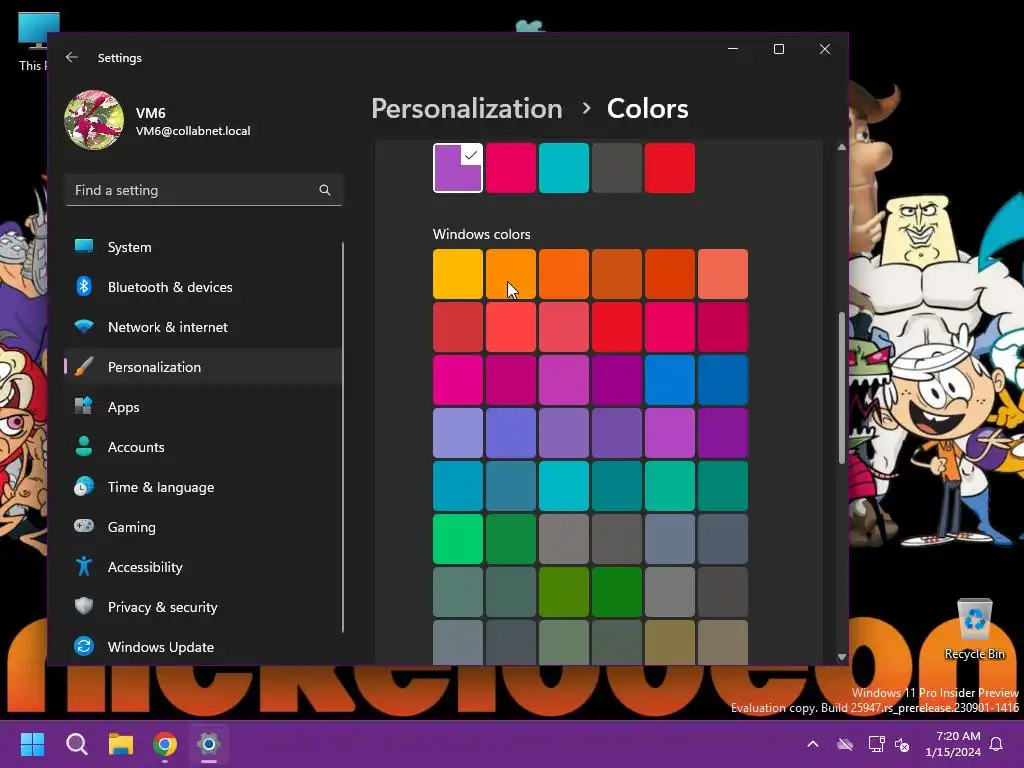Click the network tray icon
Viewport: 1024px width, 768px height.
tap(876, 744)
